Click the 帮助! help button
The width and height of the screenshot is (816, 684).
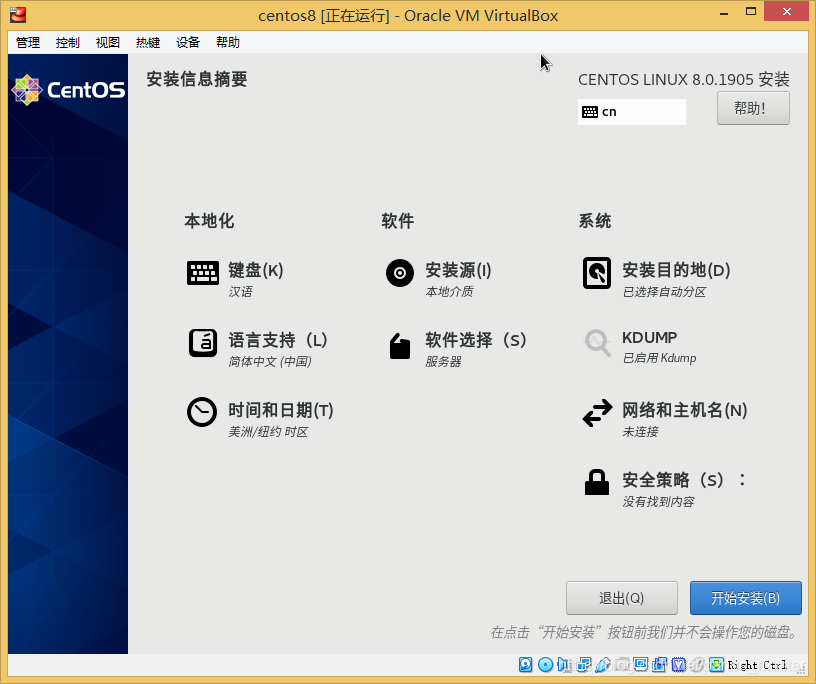coord(753,108)
